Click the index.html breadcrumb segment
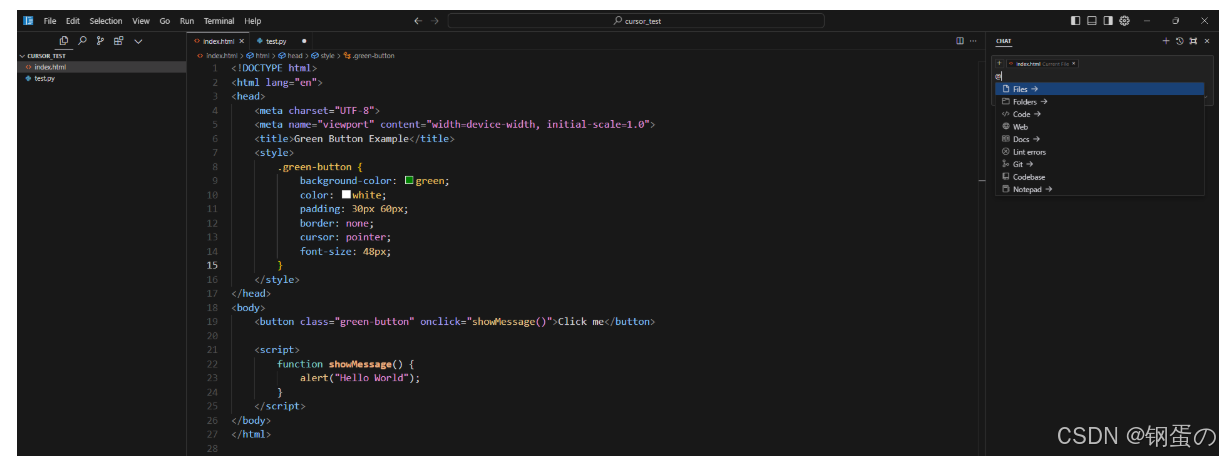Screen dimensions: 1222x456 221,56
